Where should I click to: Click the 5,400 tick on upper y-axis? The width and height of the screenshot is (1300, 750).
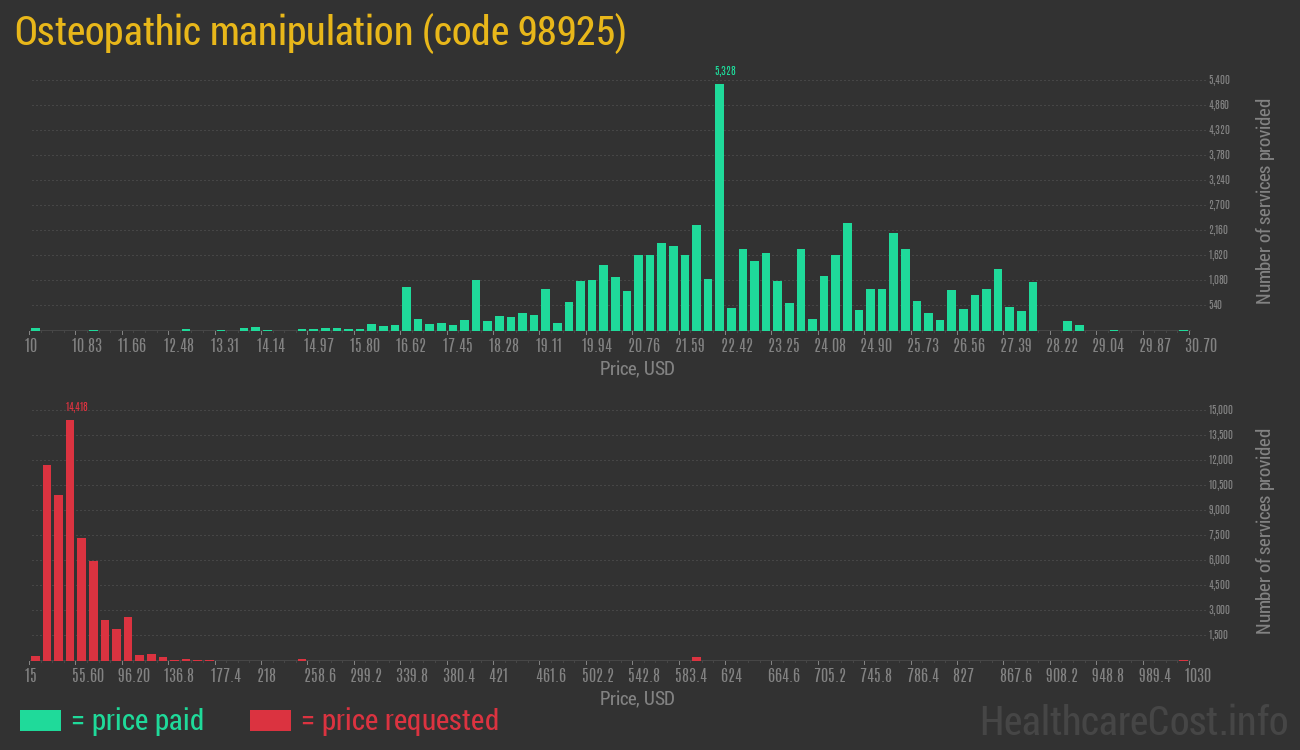(1219, 80)
